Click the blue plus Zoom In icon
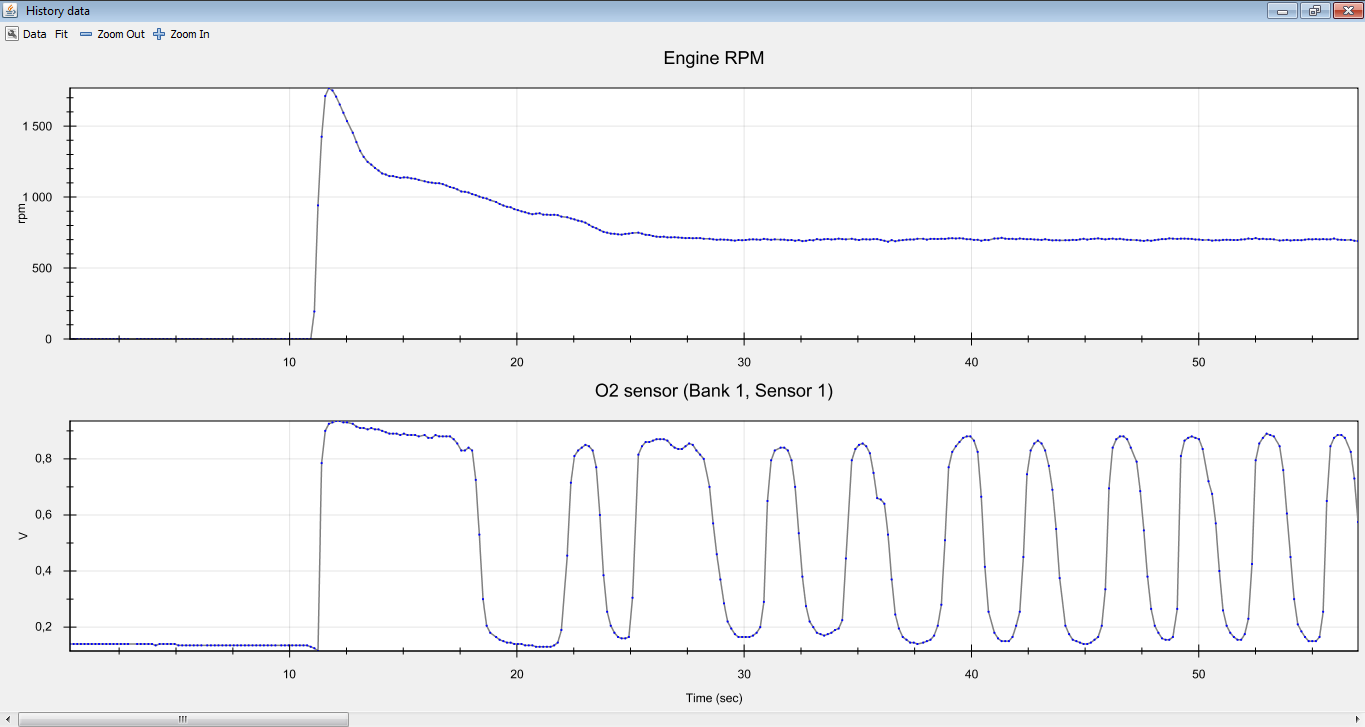The width and height of the screenshot is (1365, 727). pos(159,34)
